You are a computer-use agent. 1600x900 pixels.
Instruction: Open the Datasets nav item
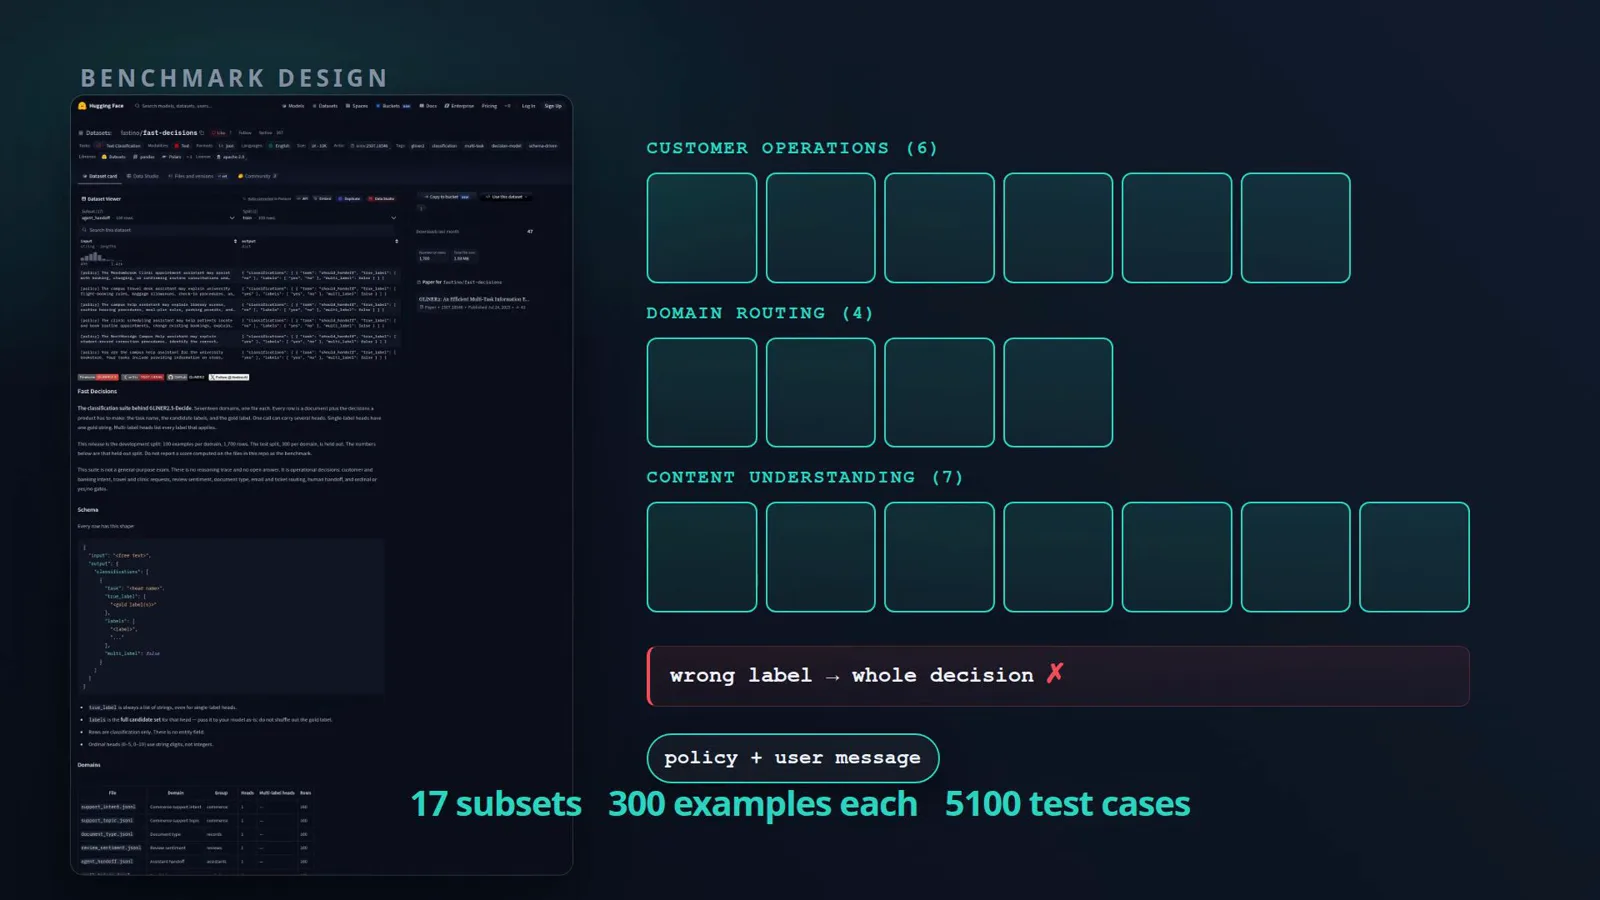pyautogui.click(x=325, y=106)
